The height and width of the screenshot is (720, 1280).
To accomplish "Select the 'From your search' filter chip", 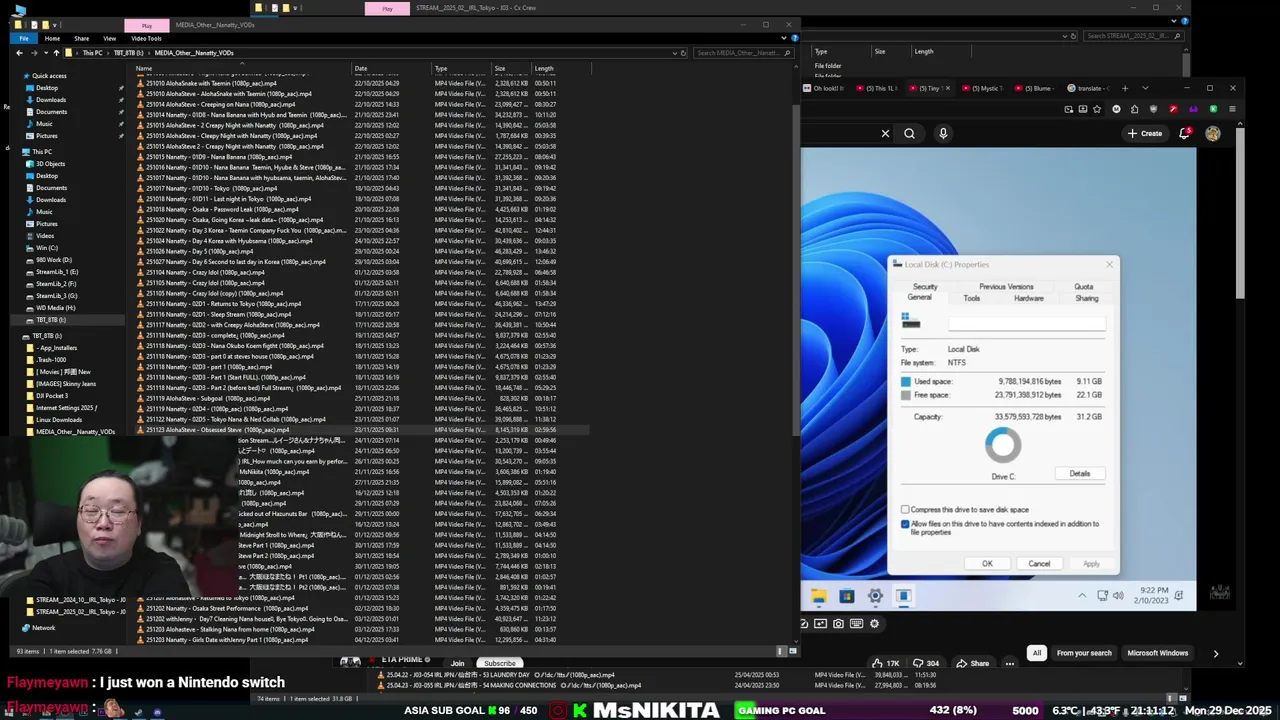I will (x=1084, y=653).
